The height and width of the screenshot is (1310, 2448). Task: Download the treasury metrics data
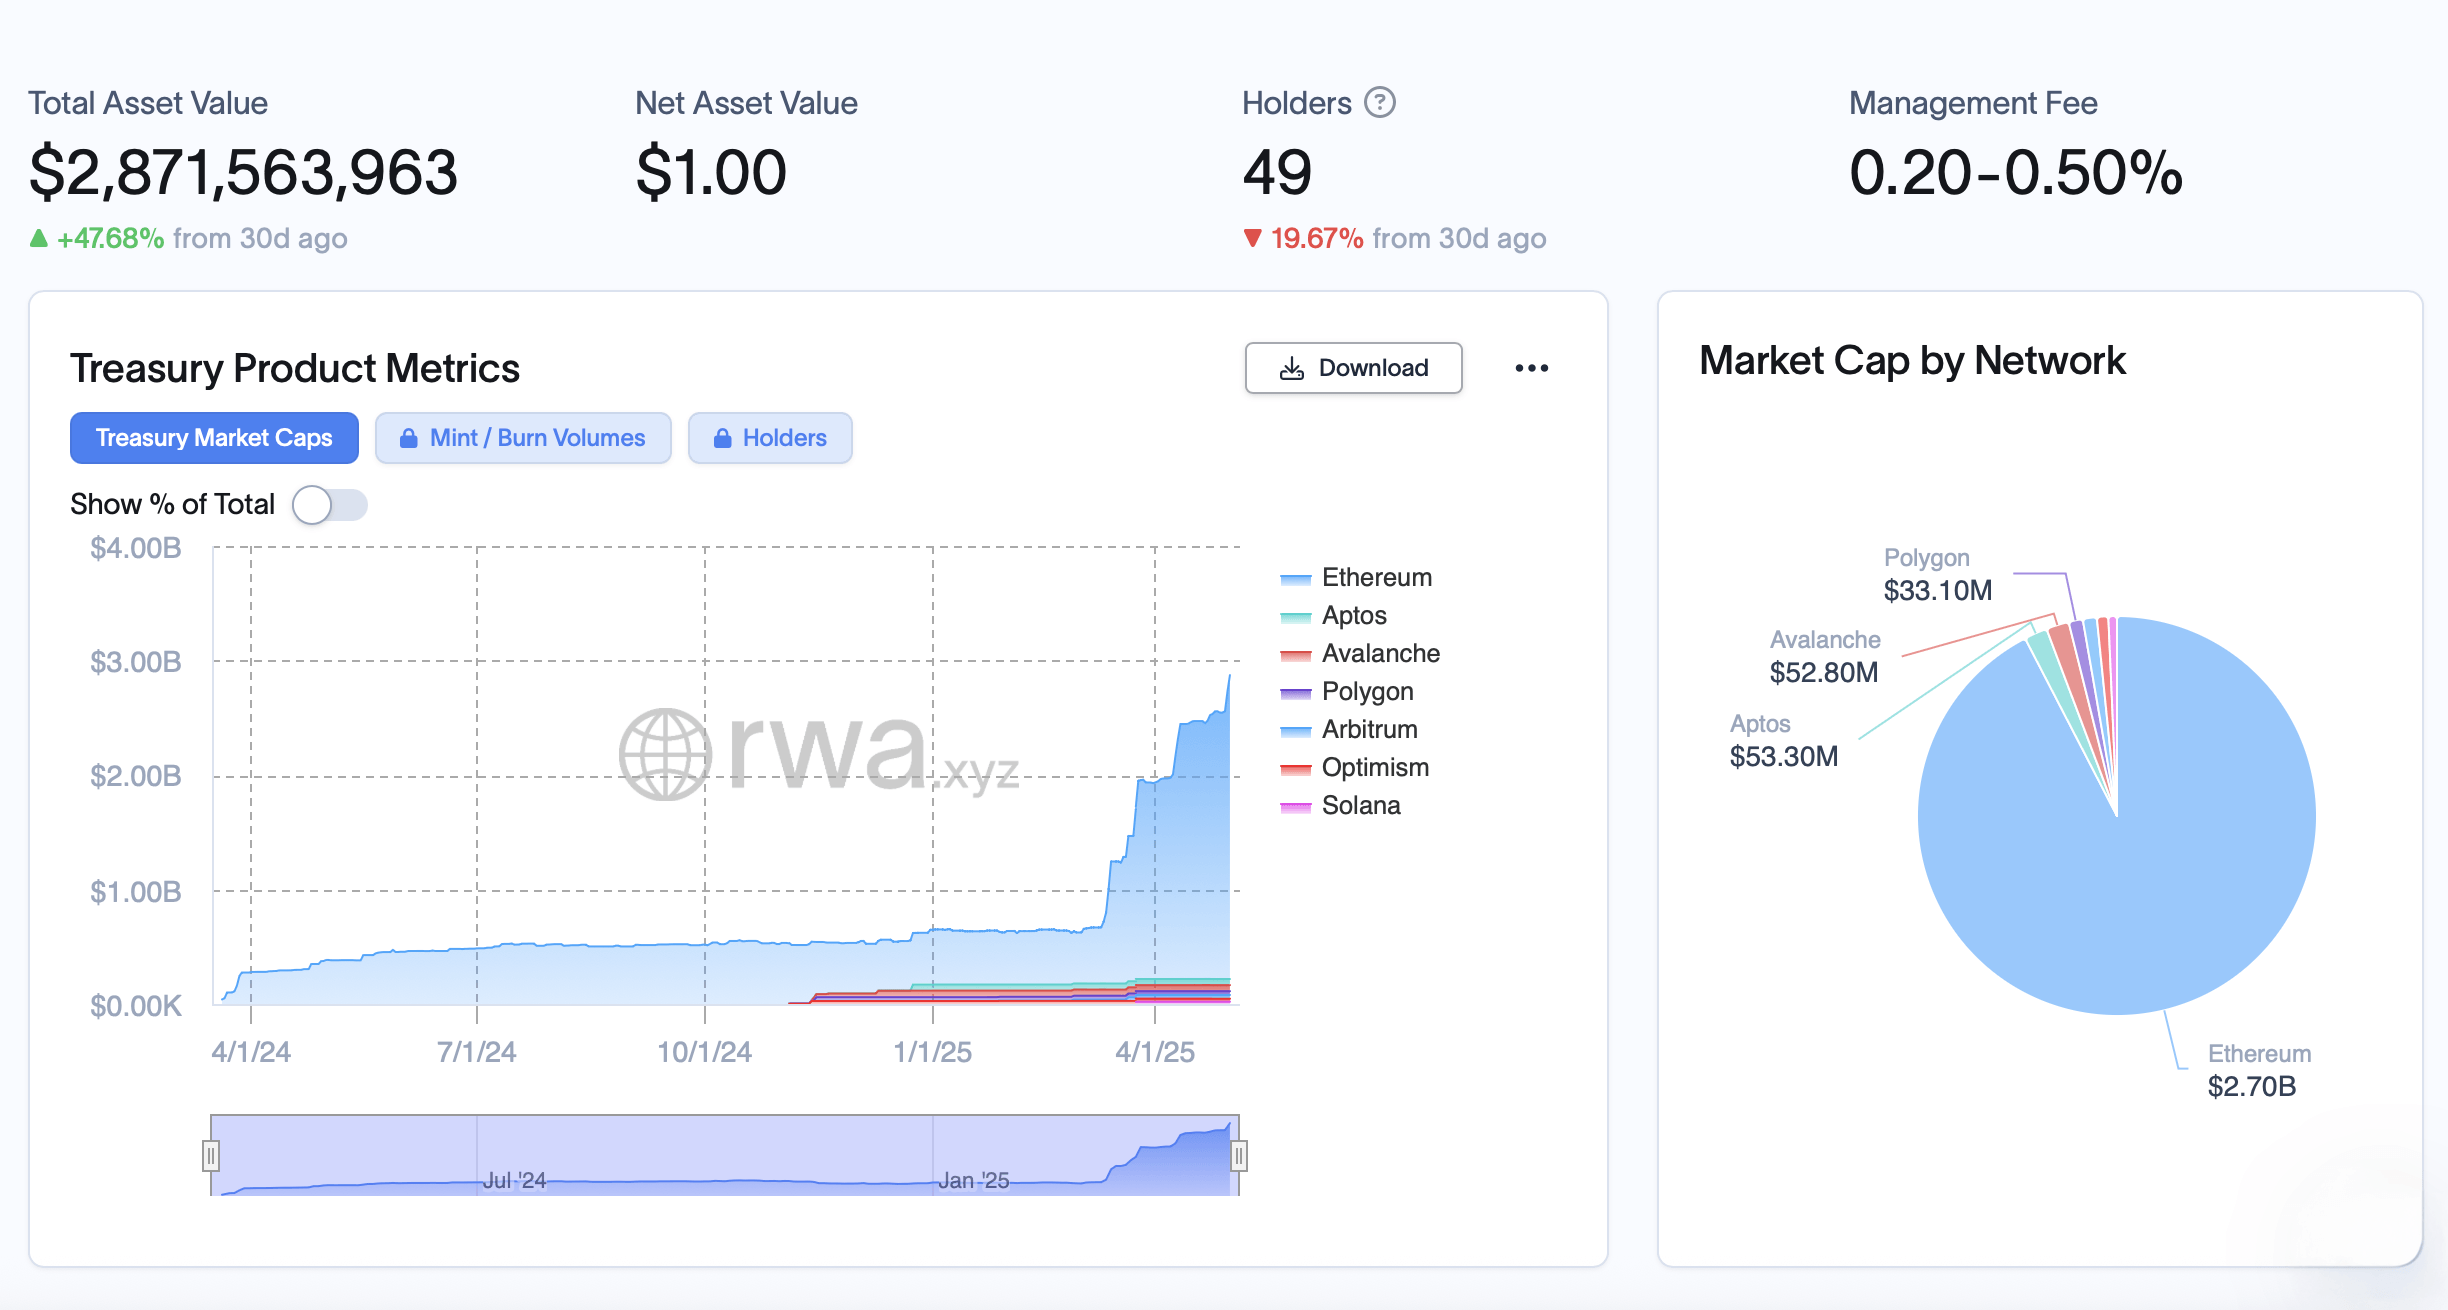1353,368
